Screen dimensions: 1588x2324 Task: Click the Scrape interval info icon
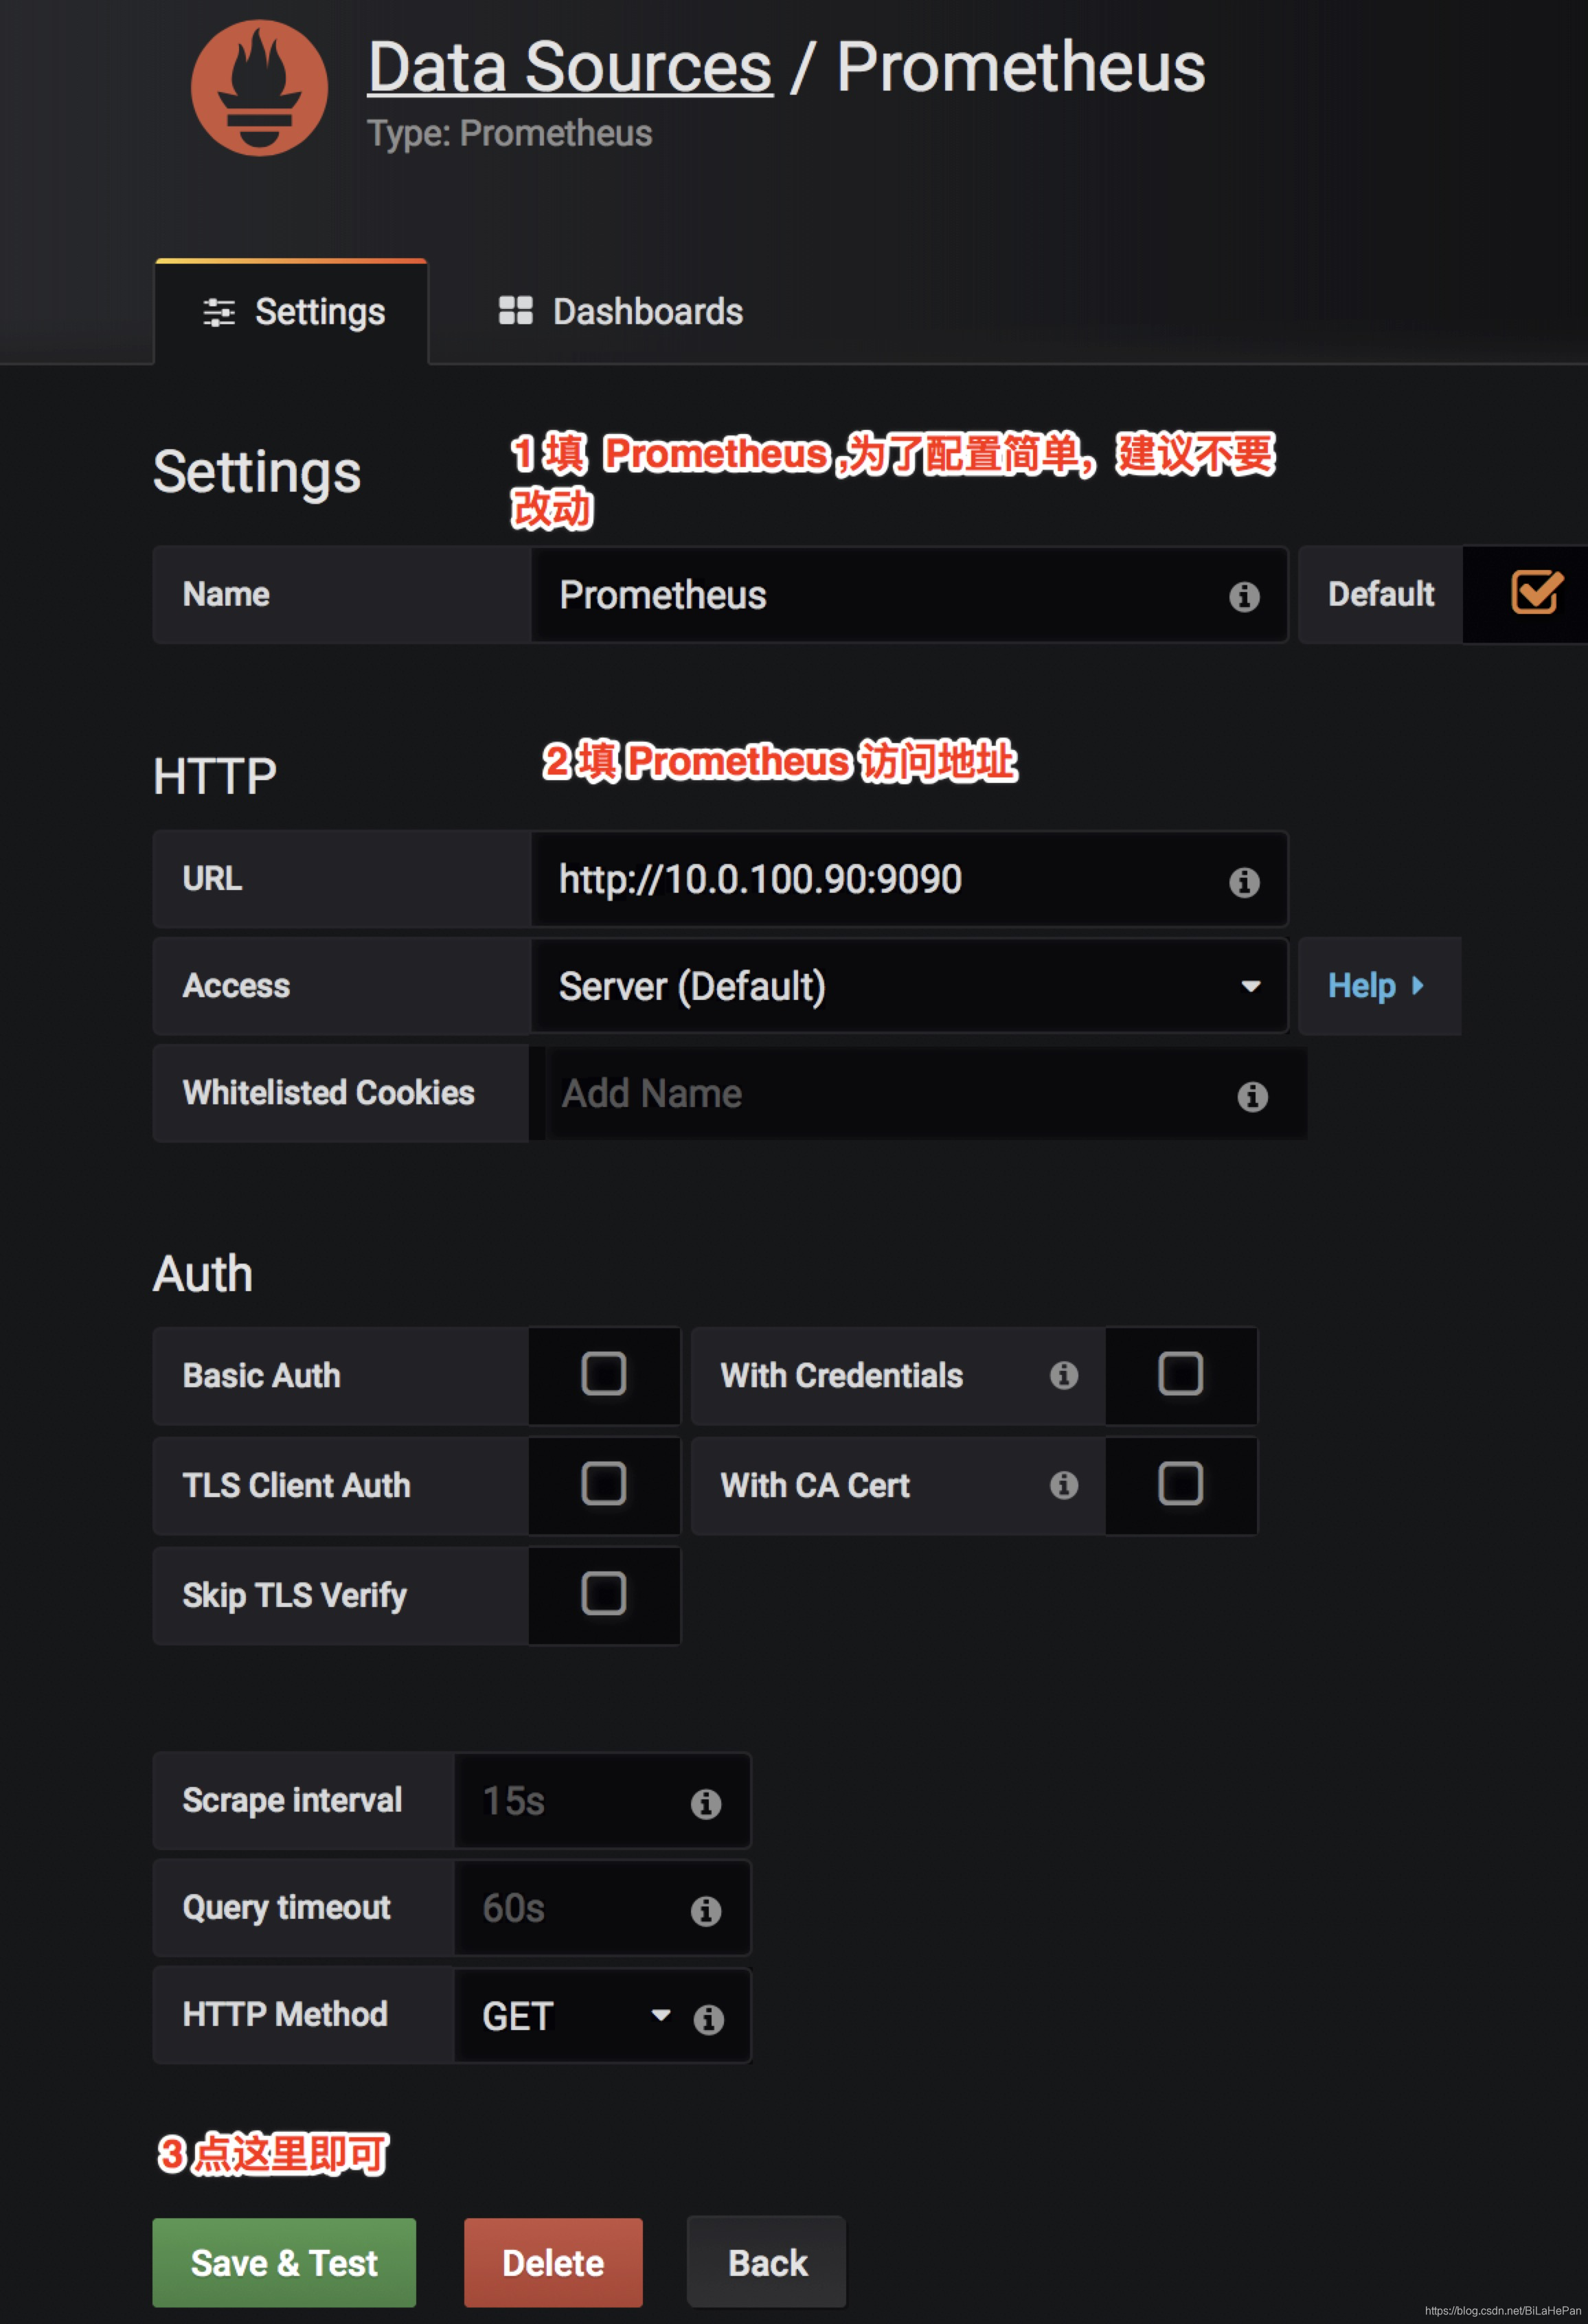click(706, 1803)
